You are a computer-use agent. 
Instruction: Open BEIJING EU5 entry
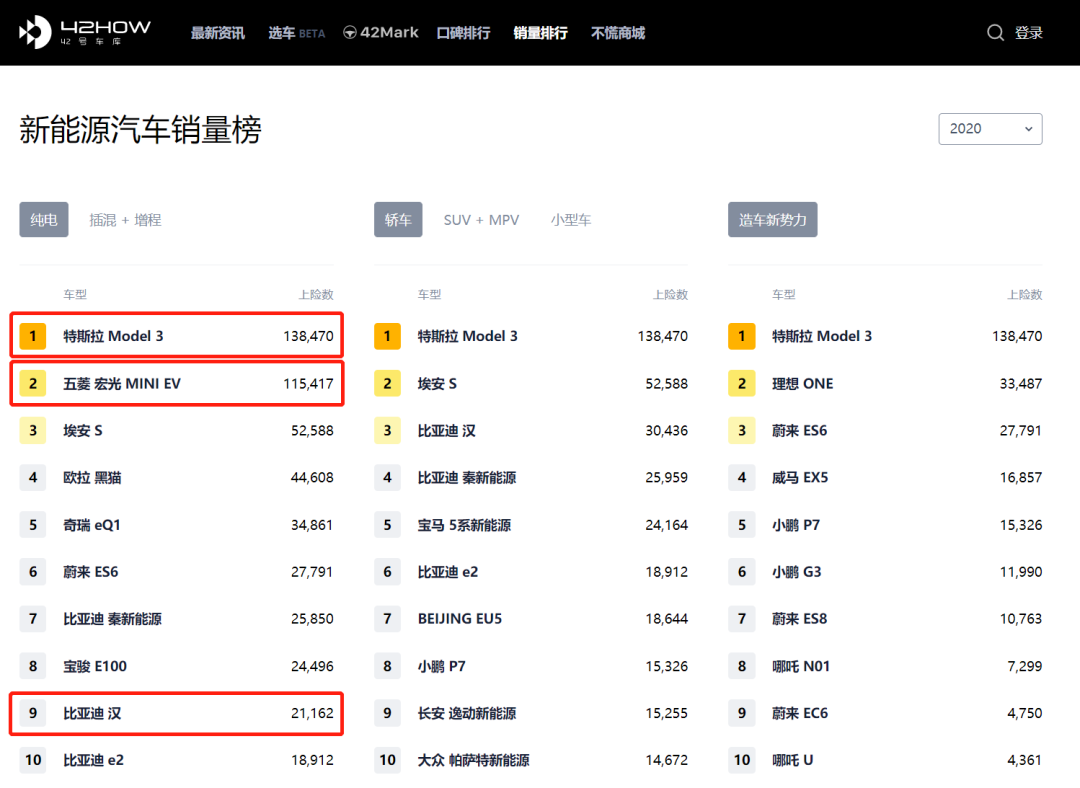point(460,619)
